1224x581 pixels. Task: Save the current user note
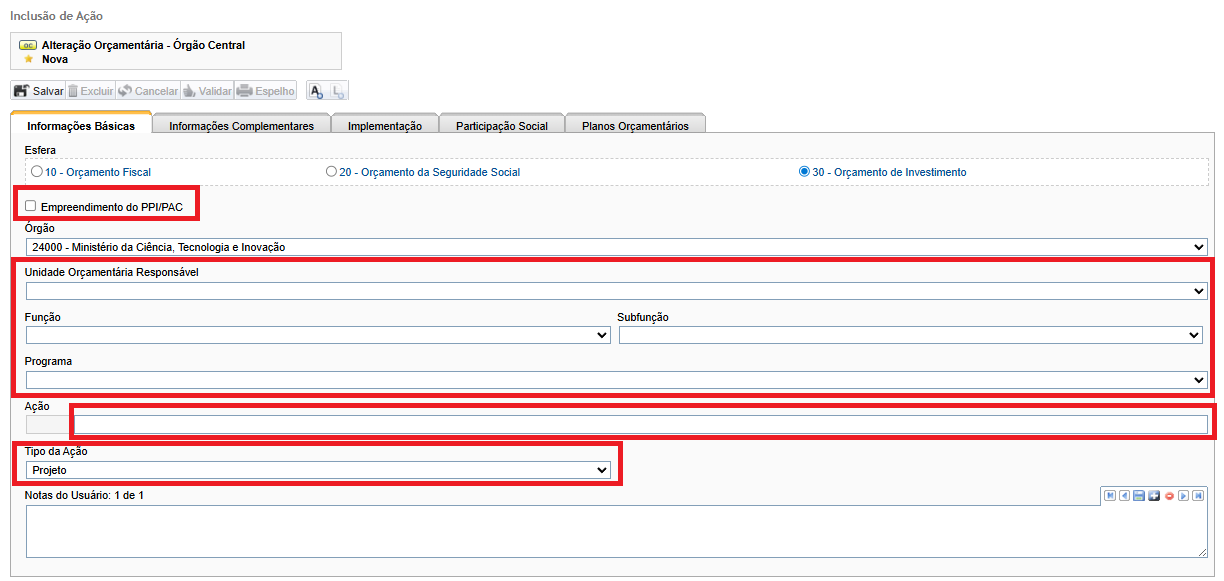1139,495
